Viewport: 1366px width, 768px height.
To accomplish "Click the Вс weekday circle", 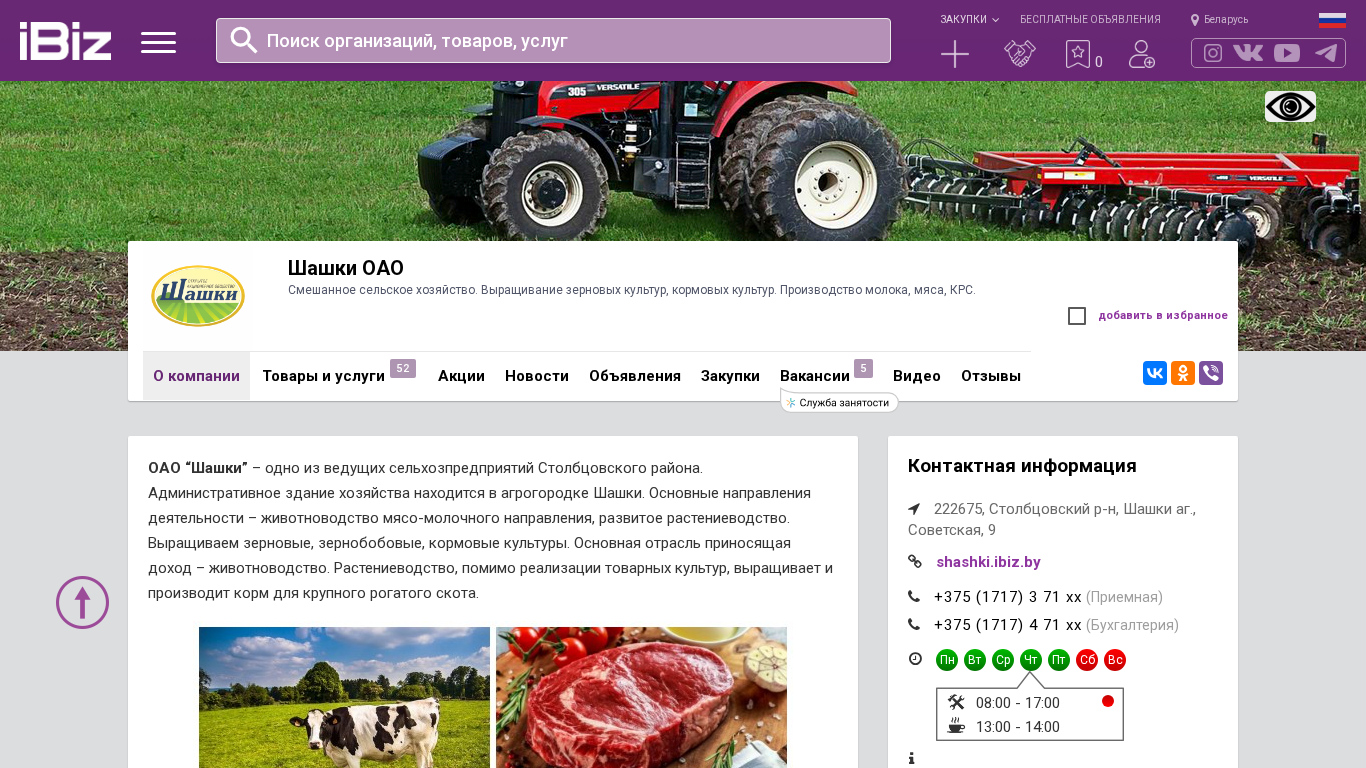I will (1115, 660).
